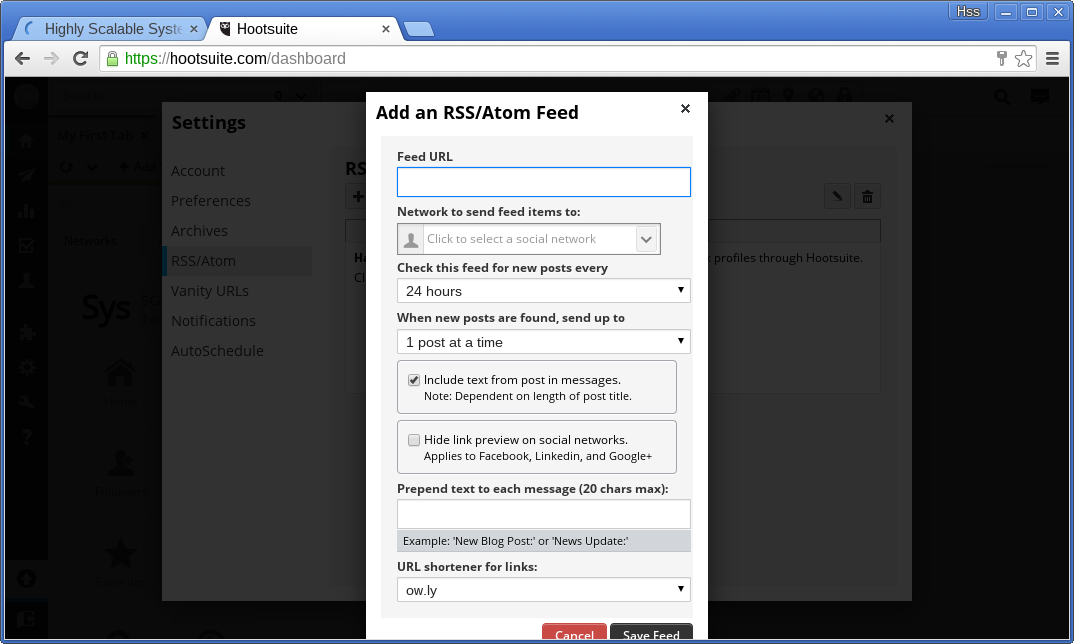This screenshot has width=1074, height=644.
Task: Switch to Highly Scalable Systems browser tab
Action: coord(112,29)
